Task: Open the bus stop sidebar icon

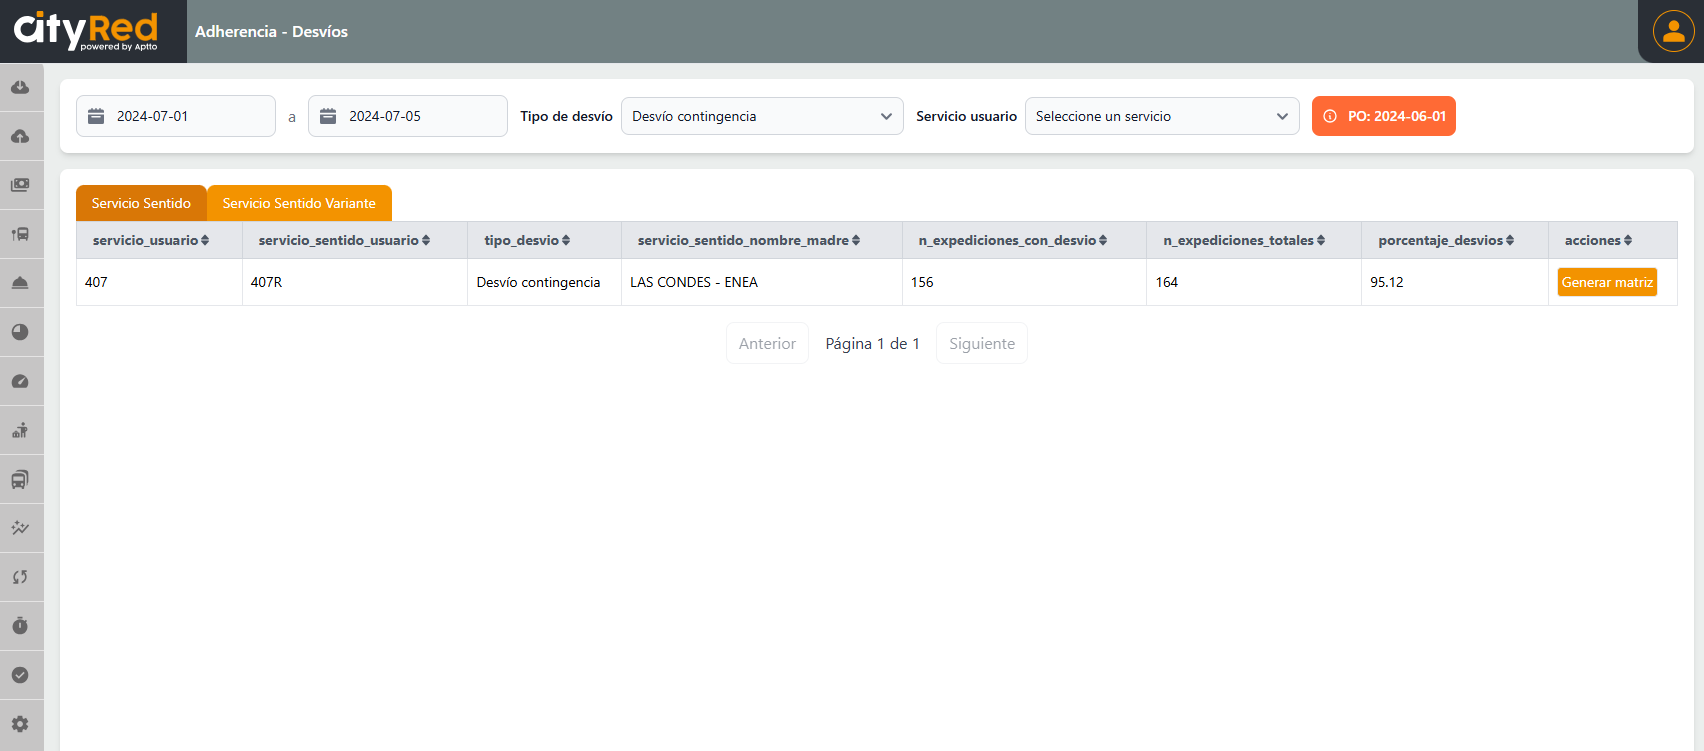Action: pos(20,234)
